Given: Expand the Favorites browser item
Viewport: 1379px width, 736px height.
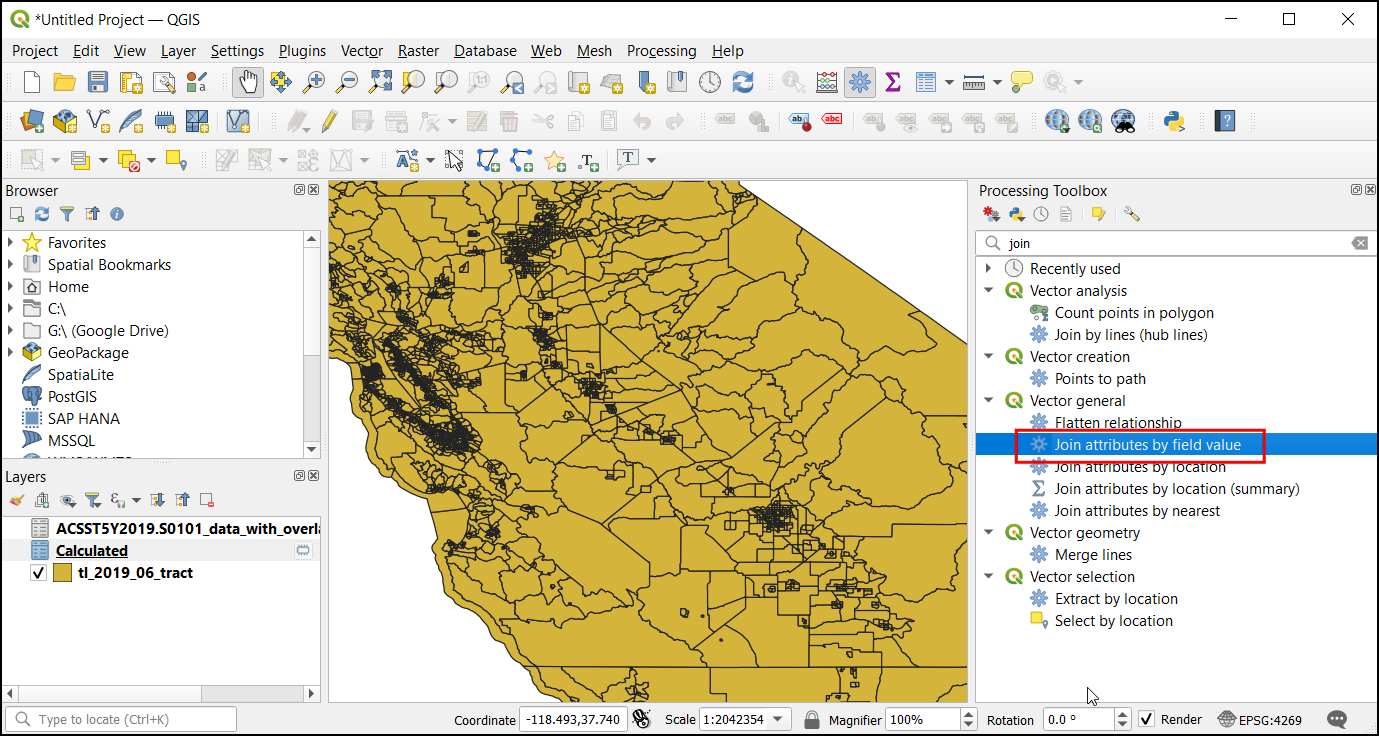Looking at the screenshot, I should pos(11,242).
